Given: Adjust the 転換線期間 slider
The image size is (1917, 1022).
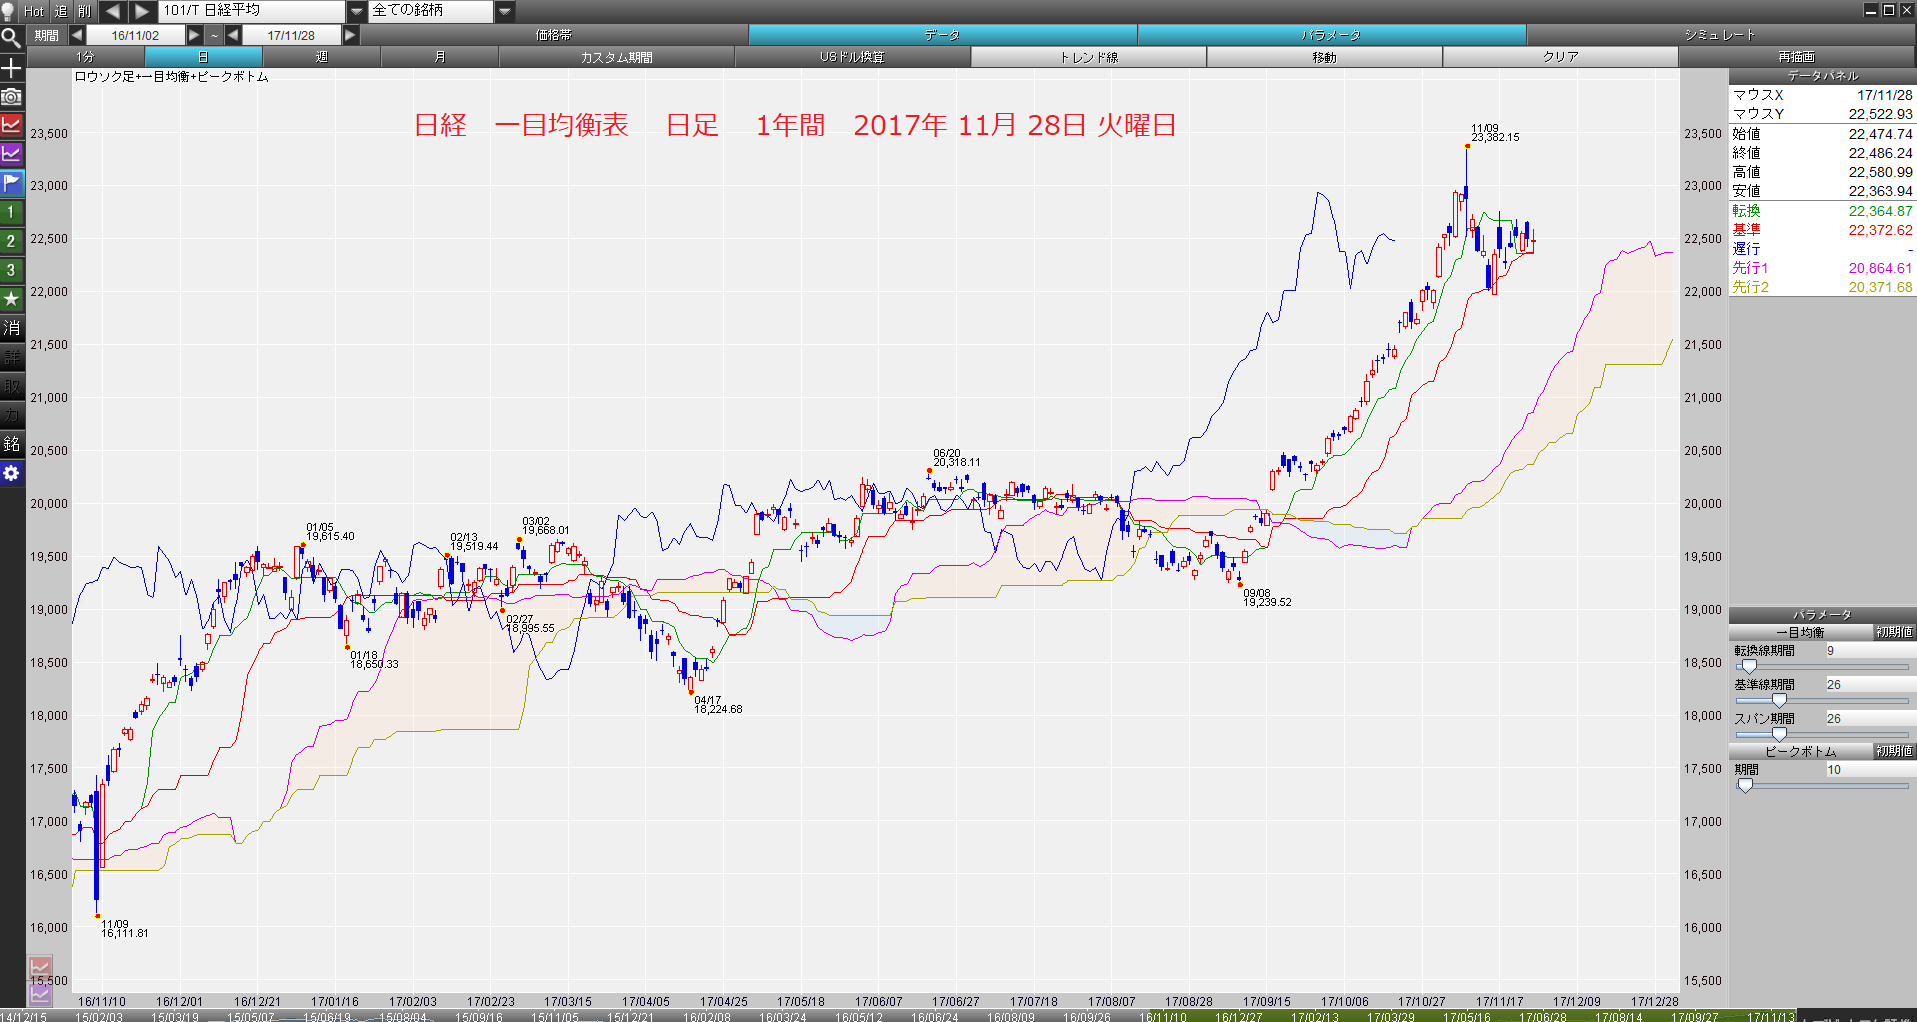Looking at the screenshot, I should coord(1821,667).
